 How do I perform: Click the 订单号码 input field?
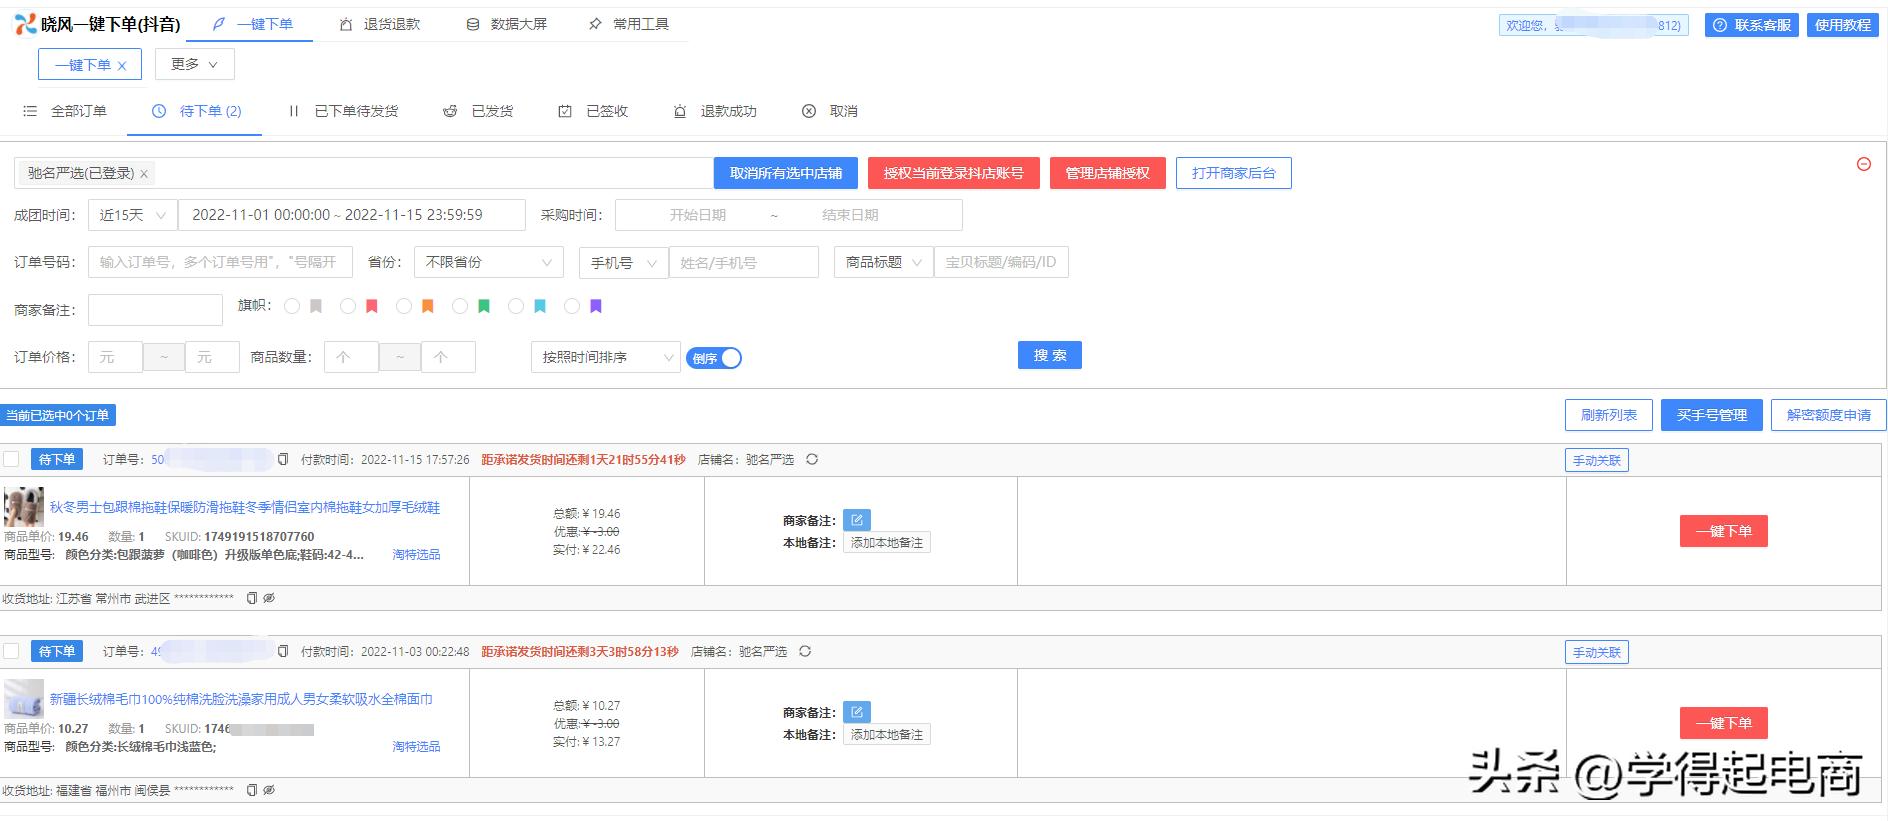[220, 262]
